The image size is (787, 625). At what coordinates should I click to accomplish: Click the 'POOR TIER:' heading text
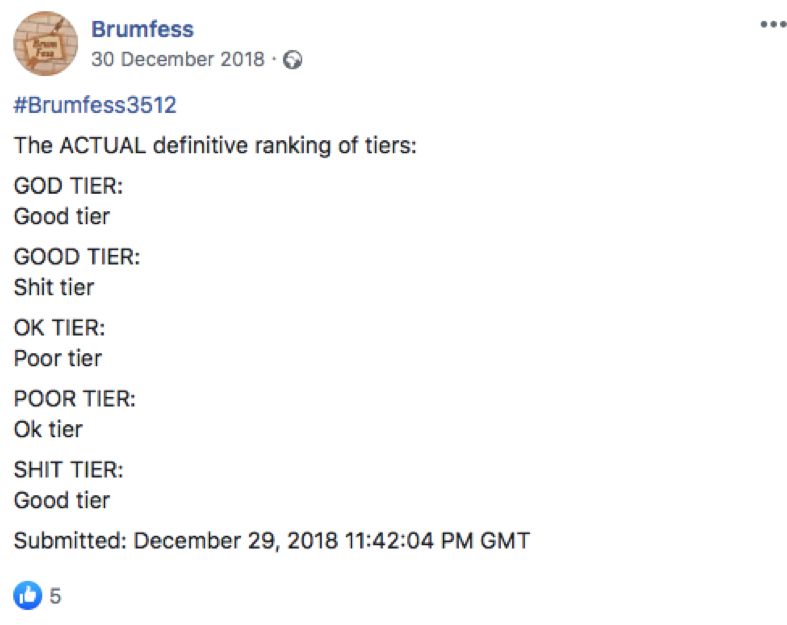(74, 399)
